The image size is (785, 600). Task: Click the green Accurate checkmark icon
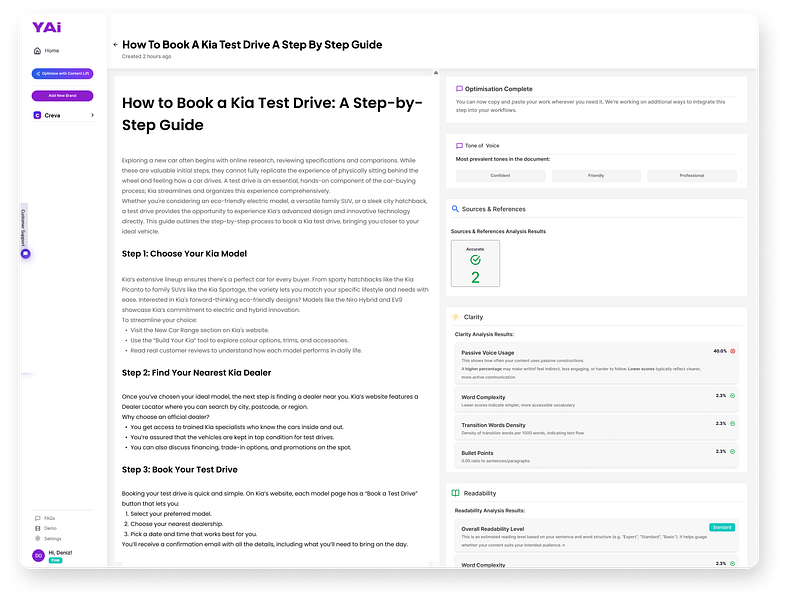pos(475,260)
